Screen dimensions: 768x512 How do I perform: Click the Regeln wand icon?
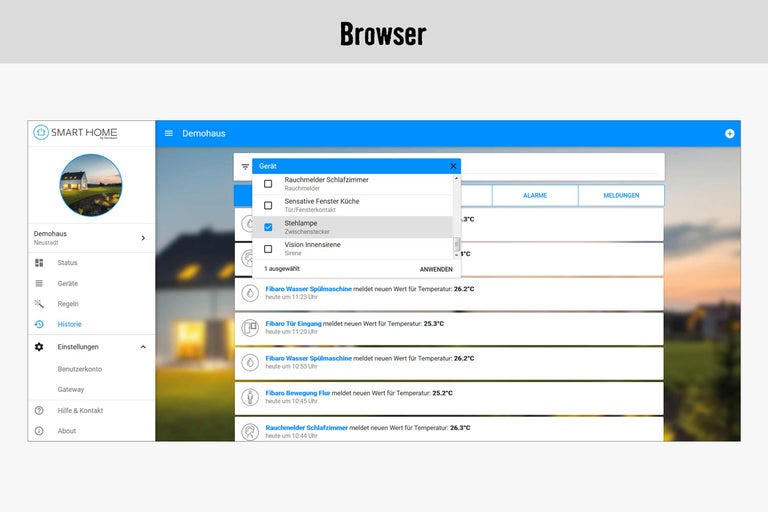point(39,304)
